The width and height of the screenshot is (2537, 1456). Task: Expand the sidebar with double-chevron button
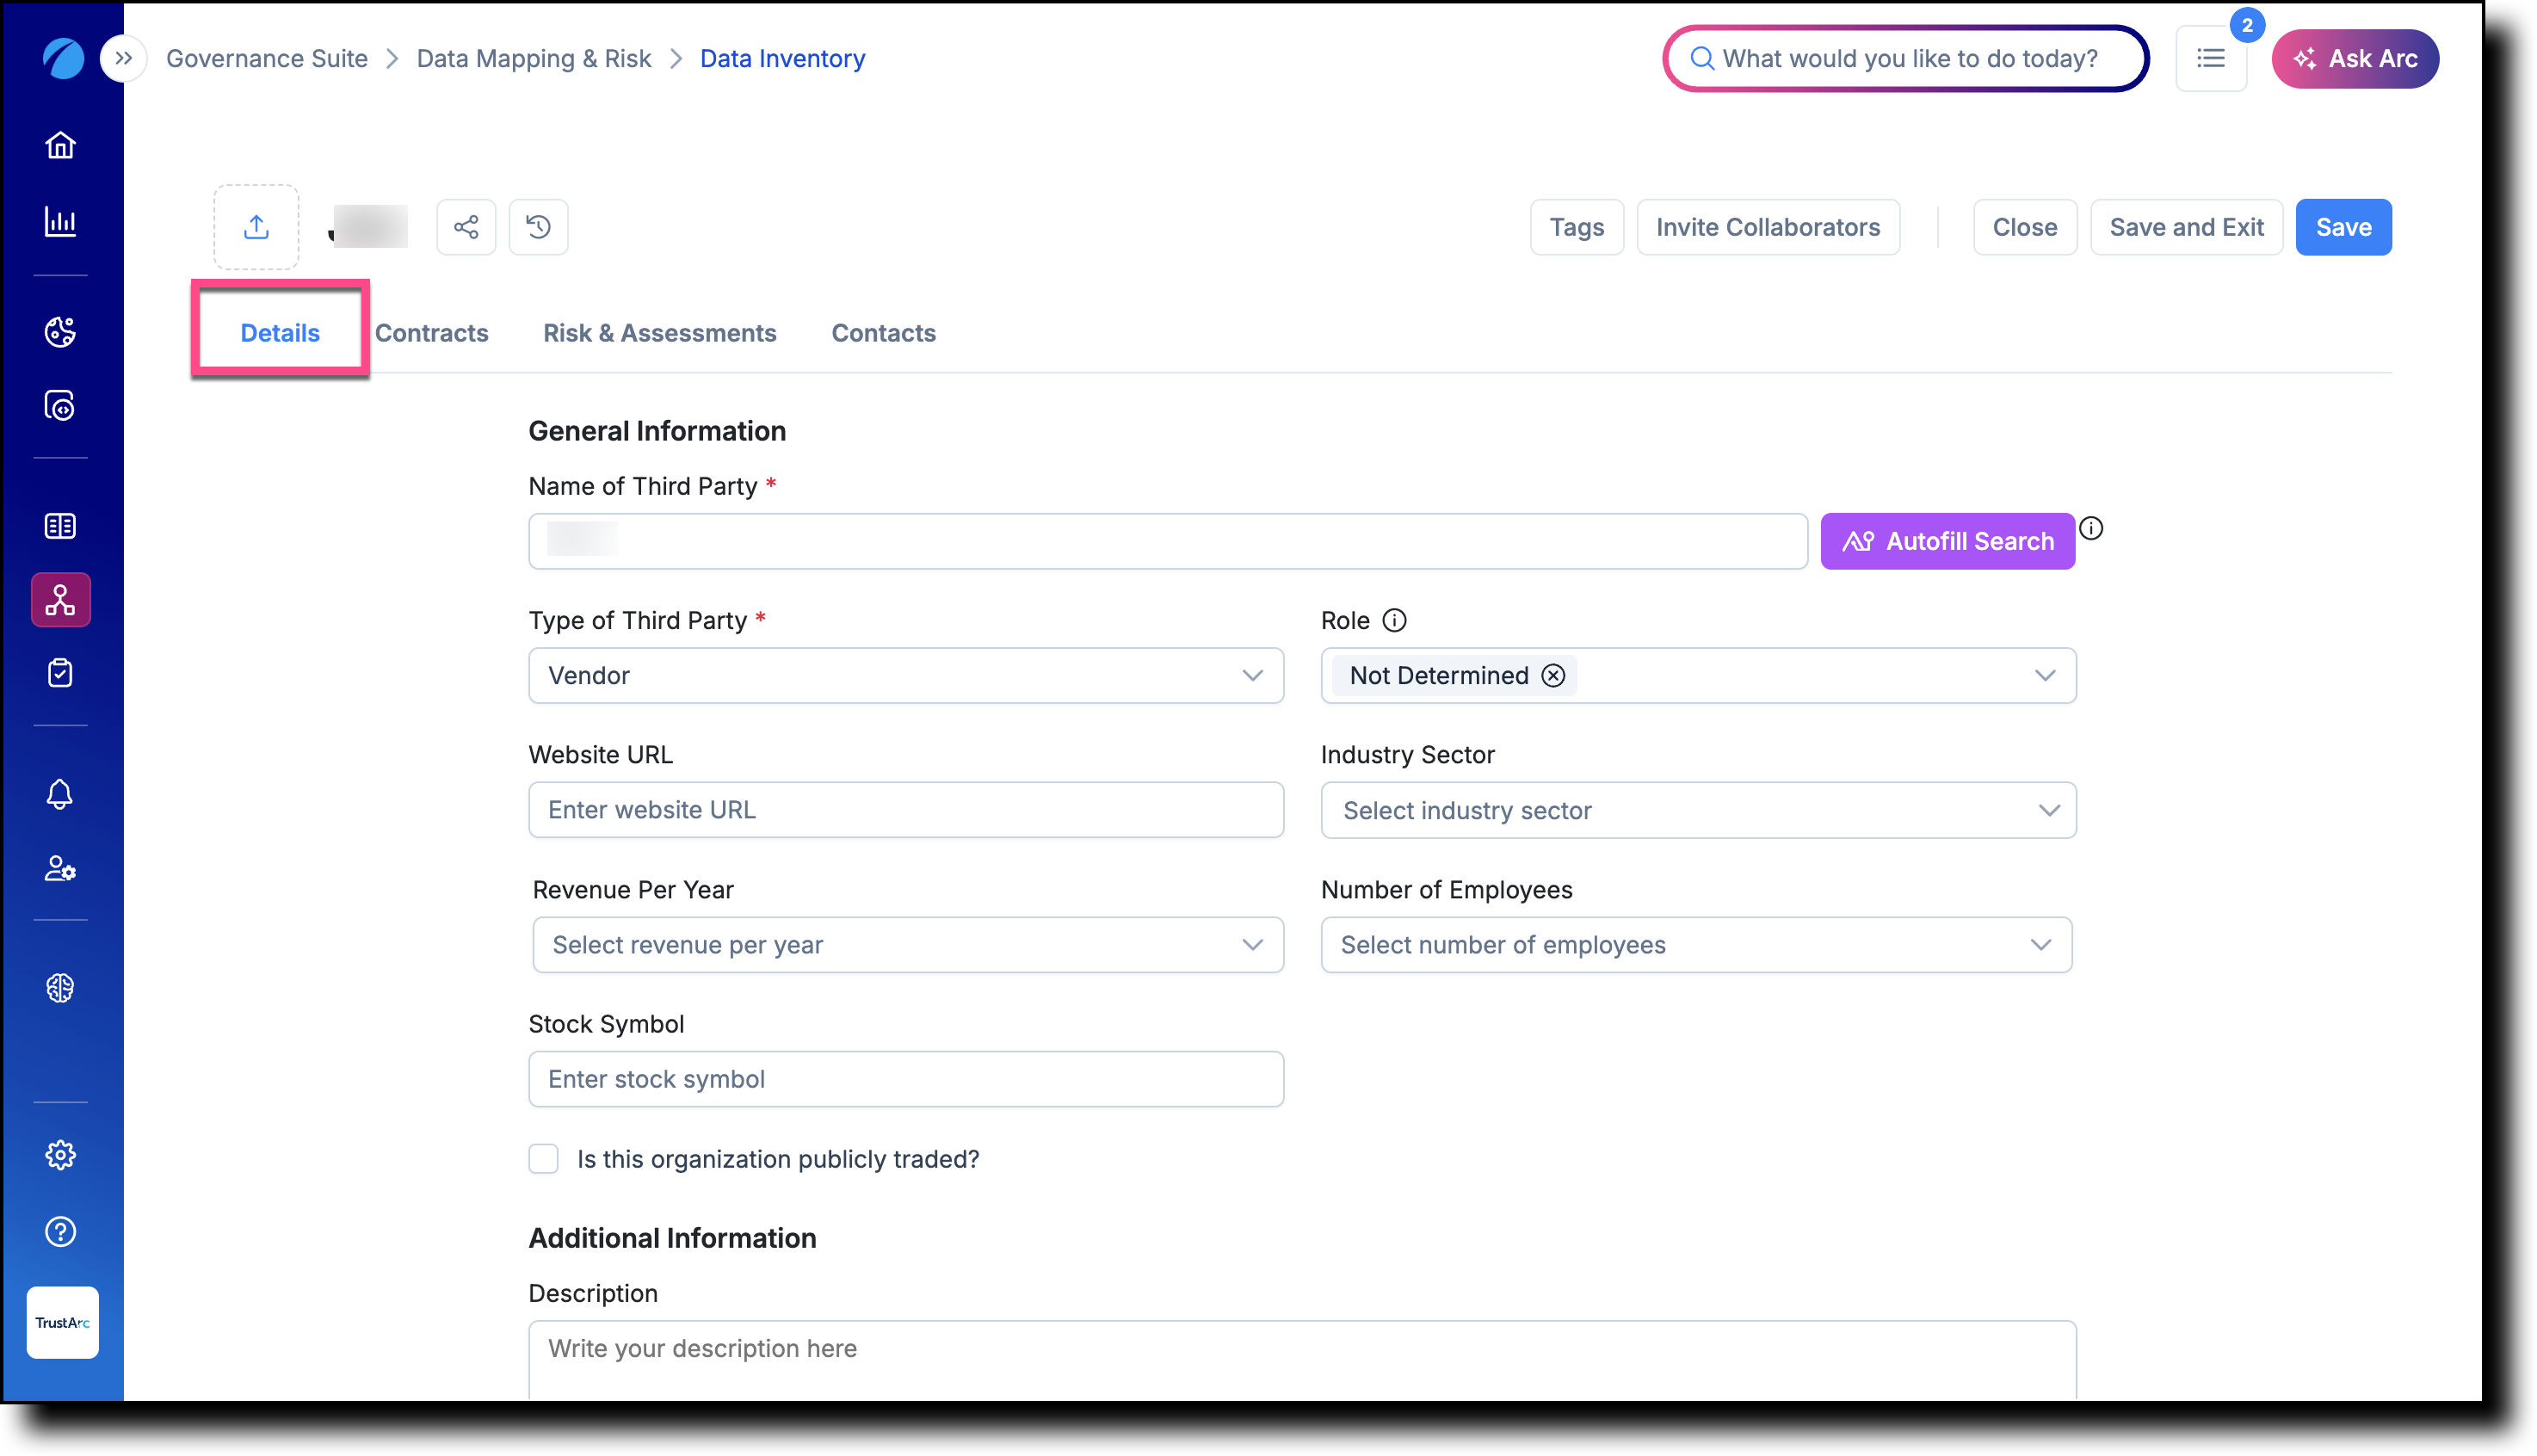[x=123, y=58]
